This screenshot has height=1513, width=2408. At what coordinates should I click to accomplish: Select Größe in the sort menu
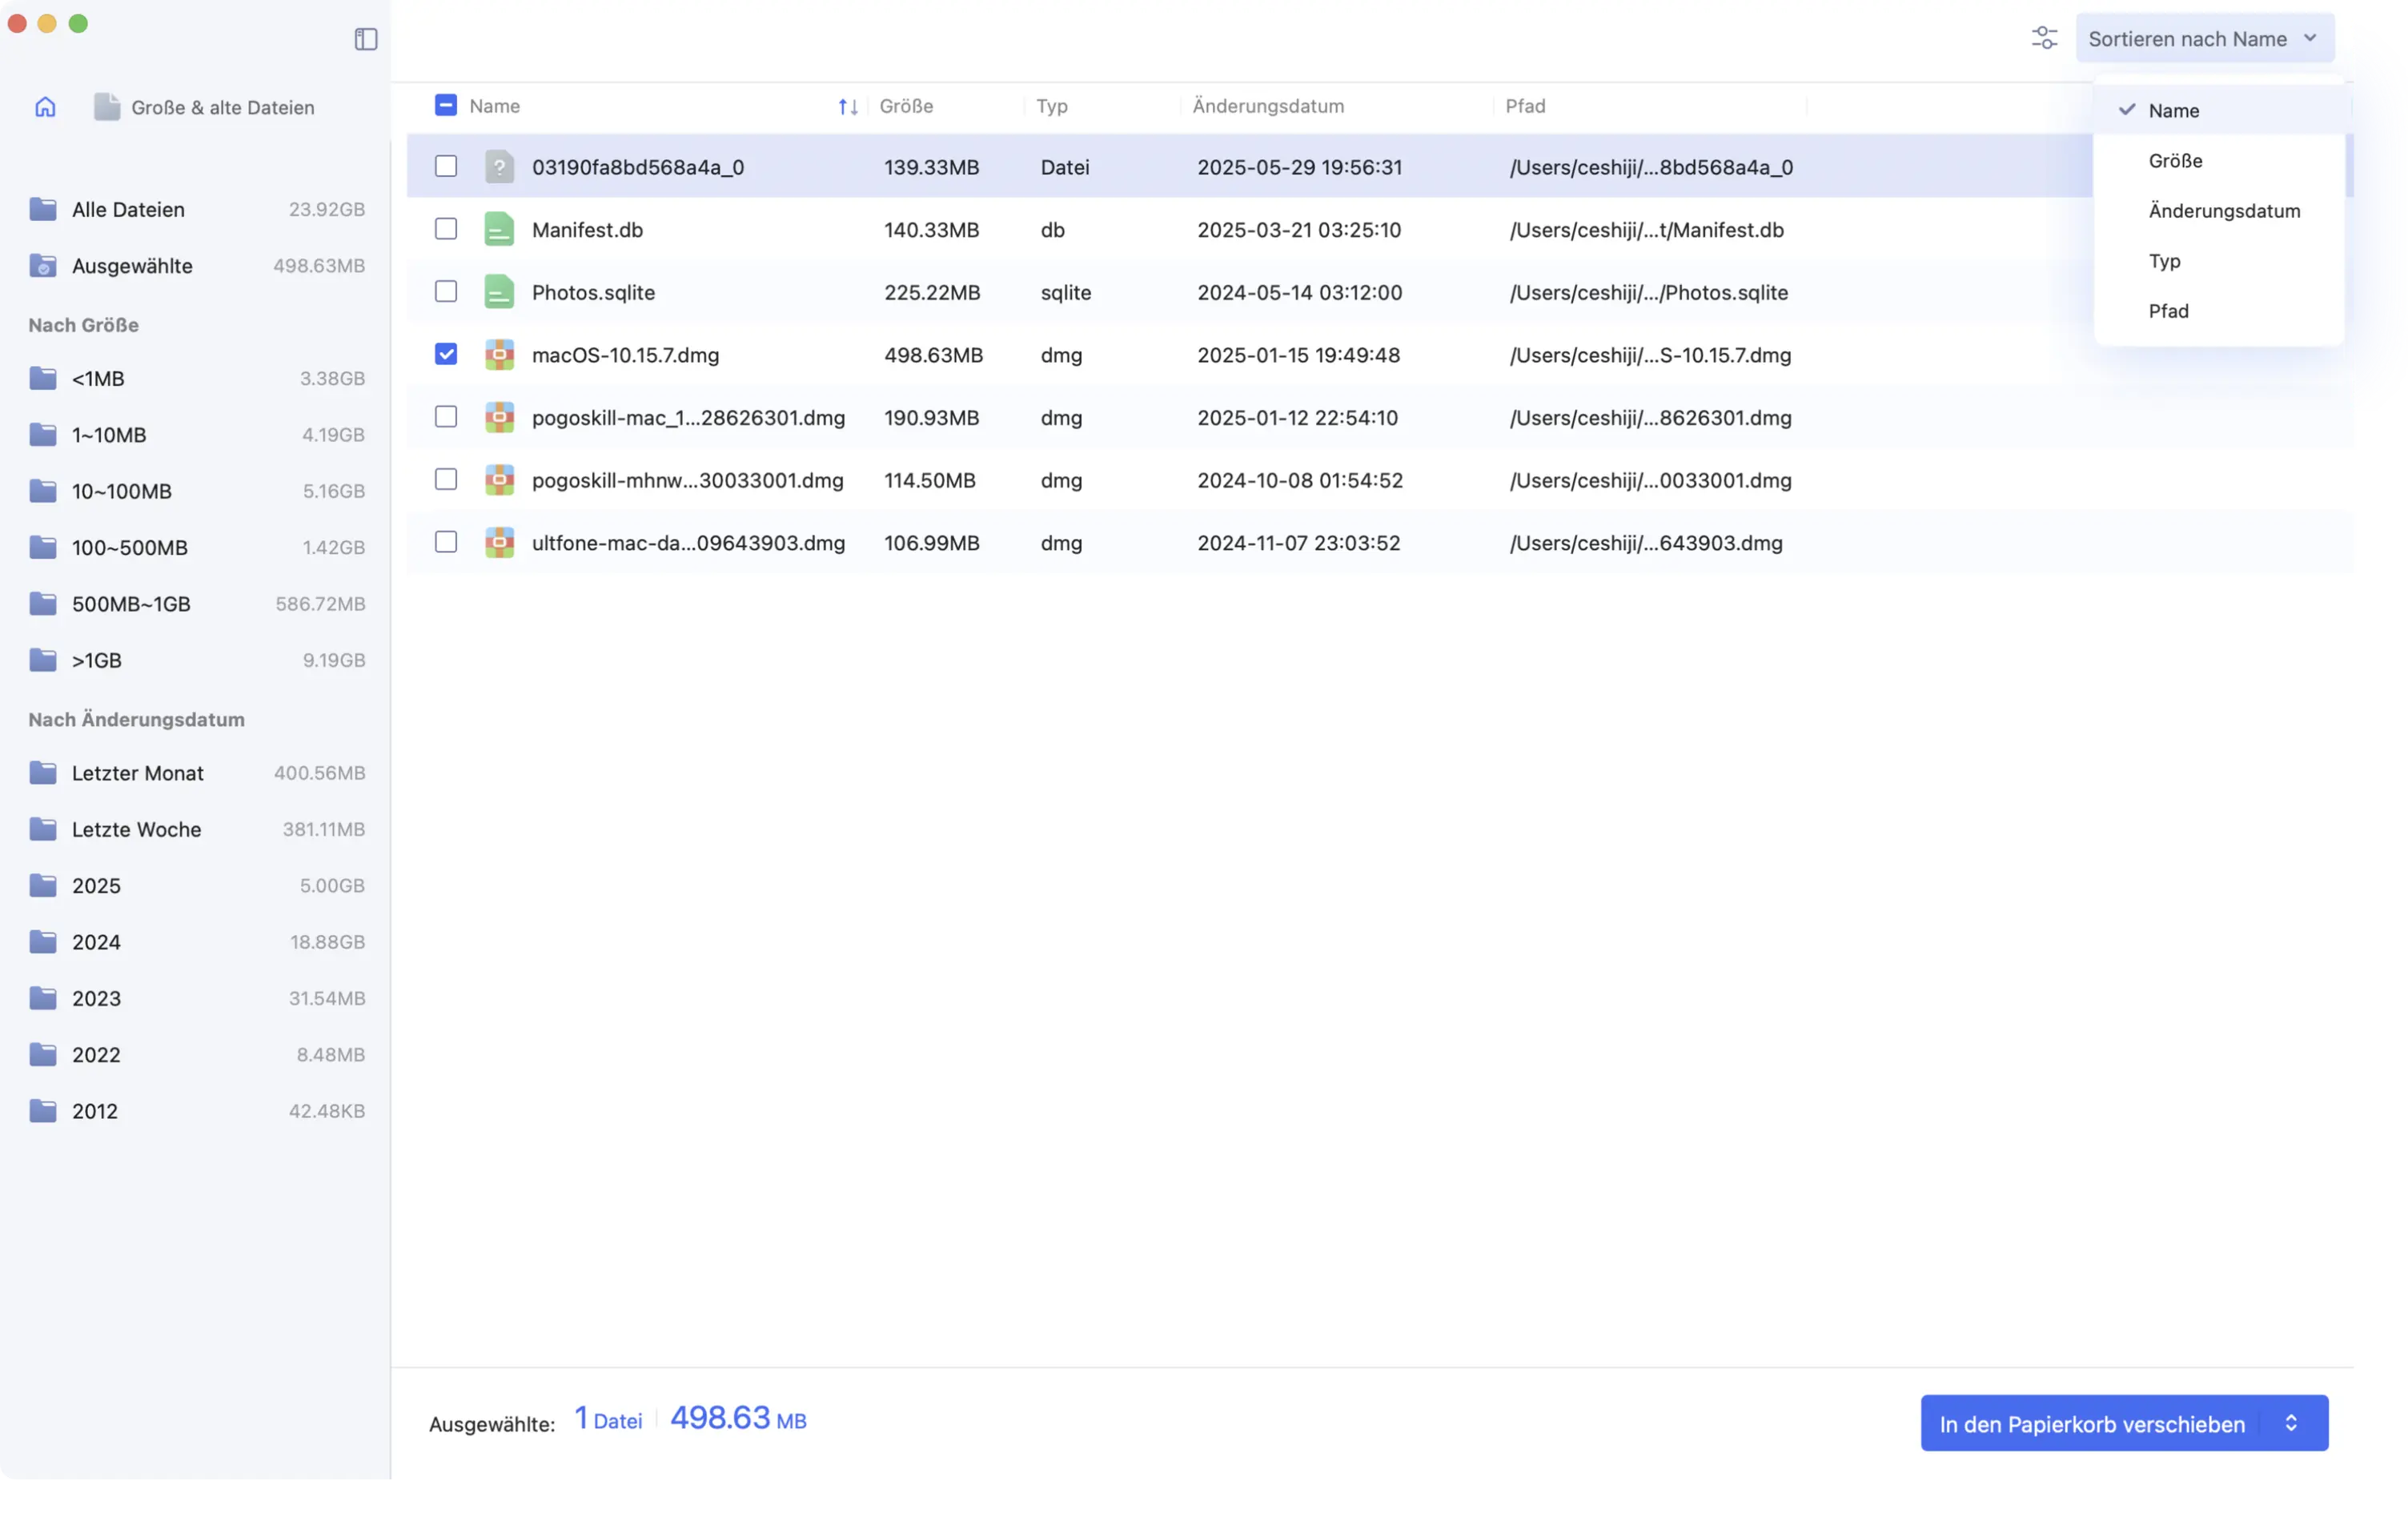point(2219,160)
